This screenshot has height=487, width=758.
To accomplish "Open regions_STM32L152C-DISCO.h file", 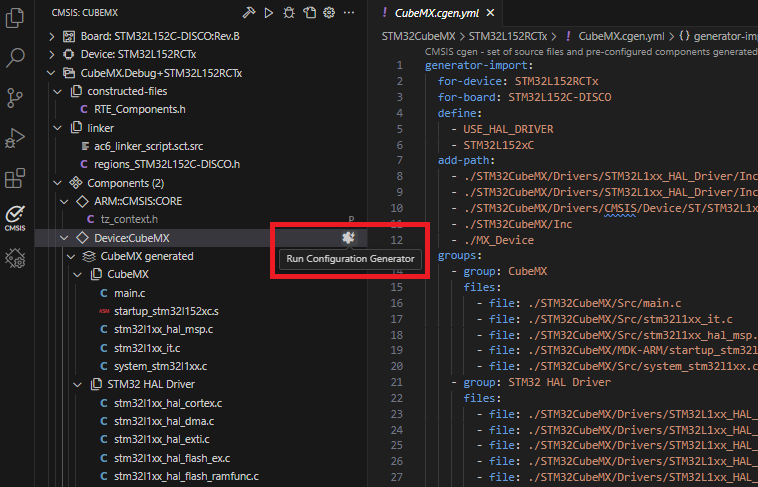I will 167,164.
